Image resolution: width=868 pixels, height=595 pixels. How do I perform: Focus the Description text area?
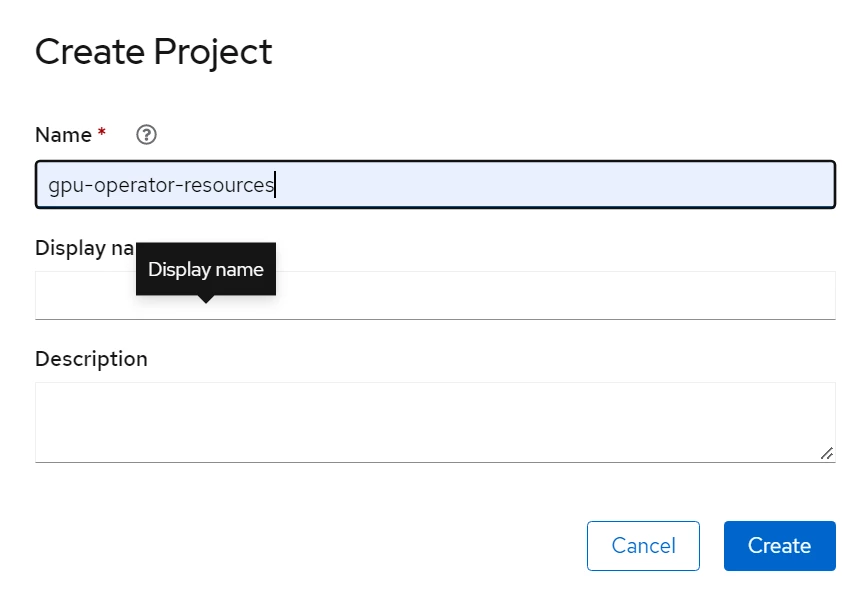435,421
